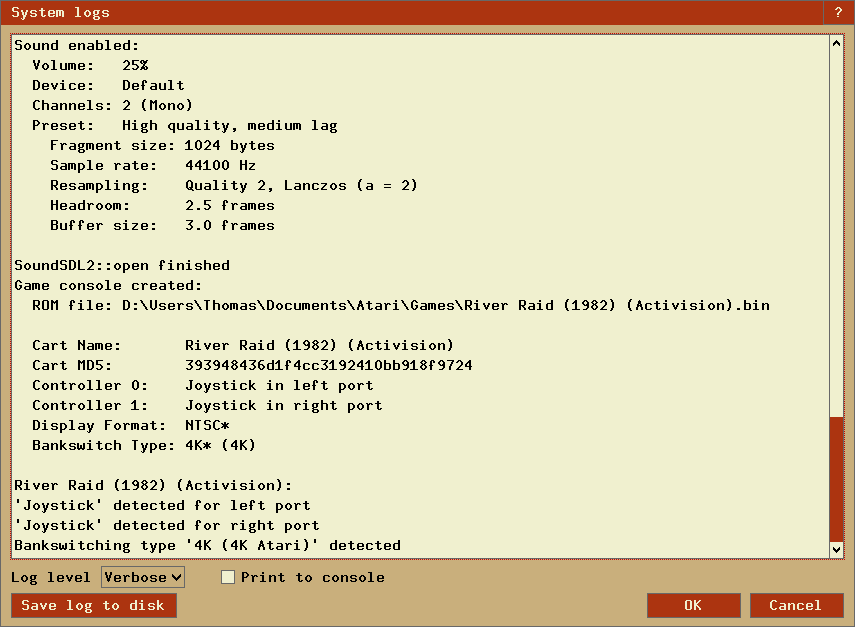The width and height of the screenshot is (855, 627).
Task: Click the 'Print to console' label text
Action: point(313,577)
